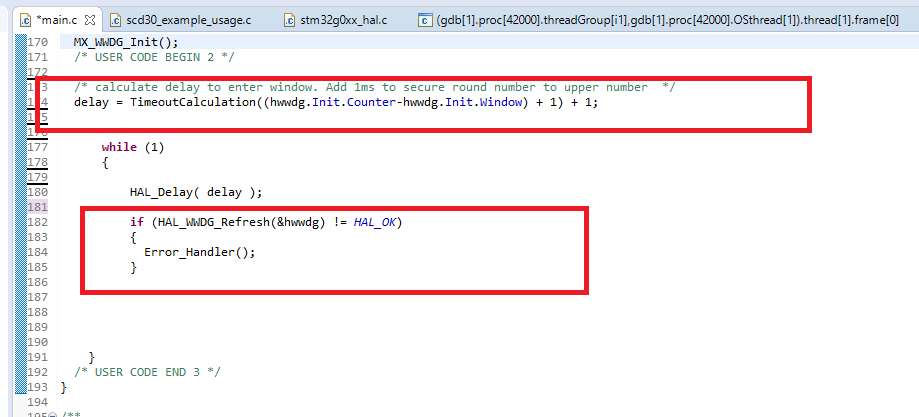Click the gdb frame tab icon
This screenshot has width=919, height=417.
pos(425,21)
